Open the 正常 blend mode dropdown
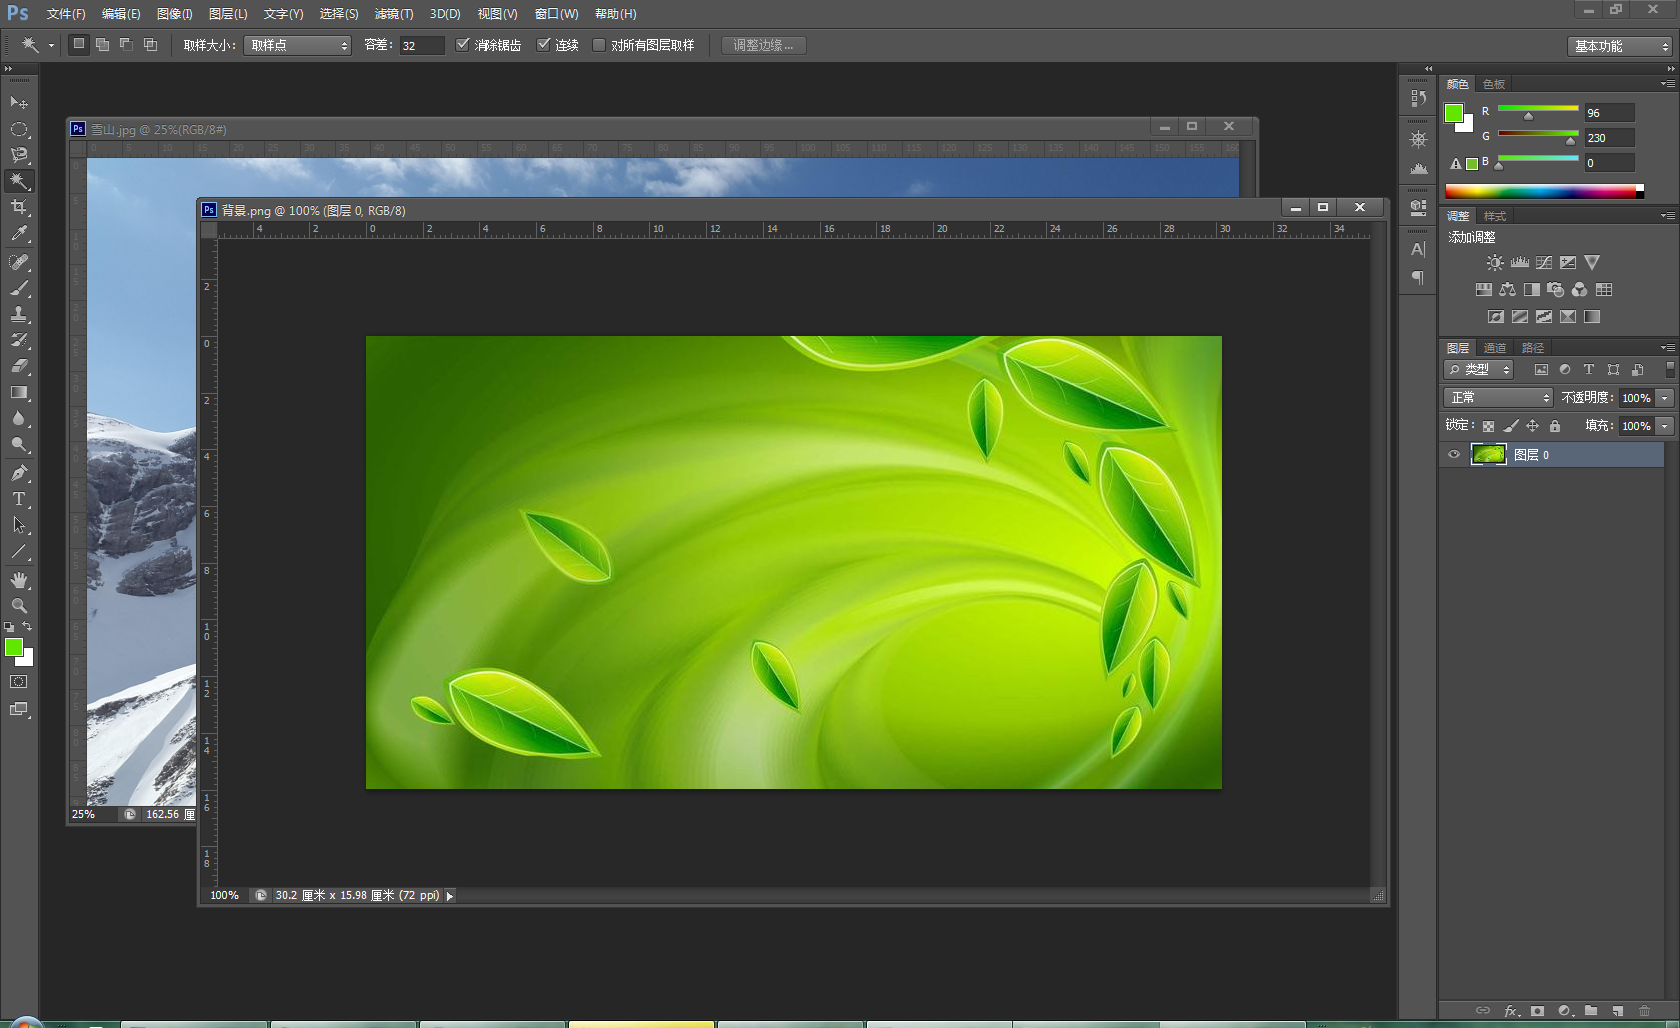The image size is (1680, 1028). click(1498, 398)
